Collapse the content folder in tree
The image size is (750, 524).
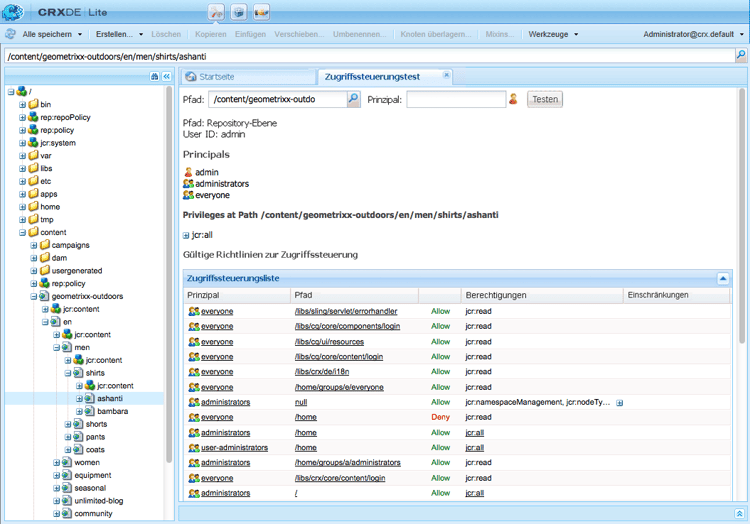pos(22,232)
